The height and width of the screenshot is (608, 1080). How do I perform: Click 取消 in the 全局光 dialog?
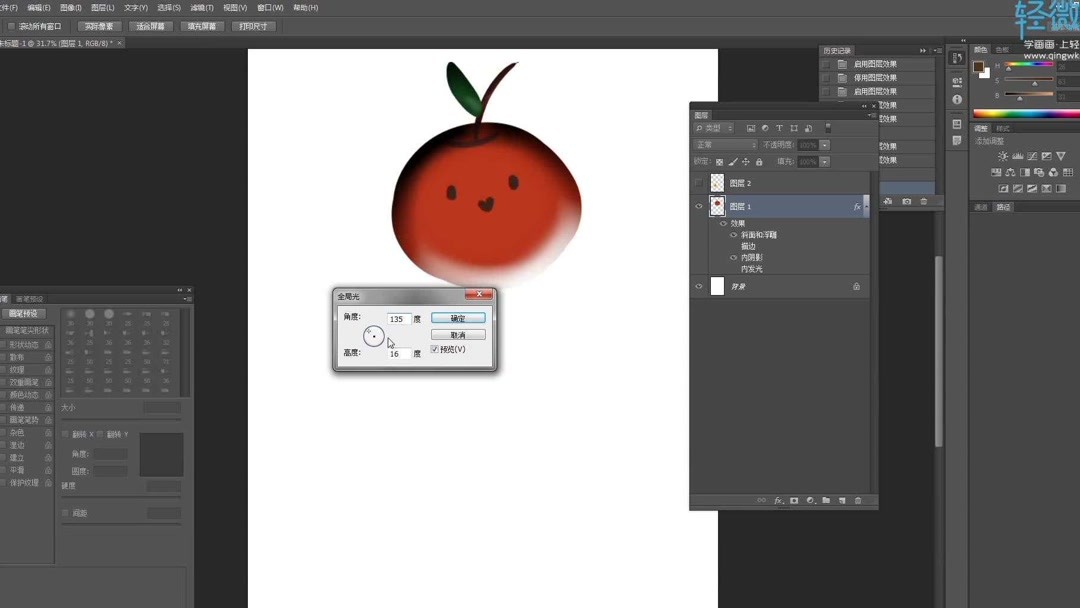click(x=458, y=333)
